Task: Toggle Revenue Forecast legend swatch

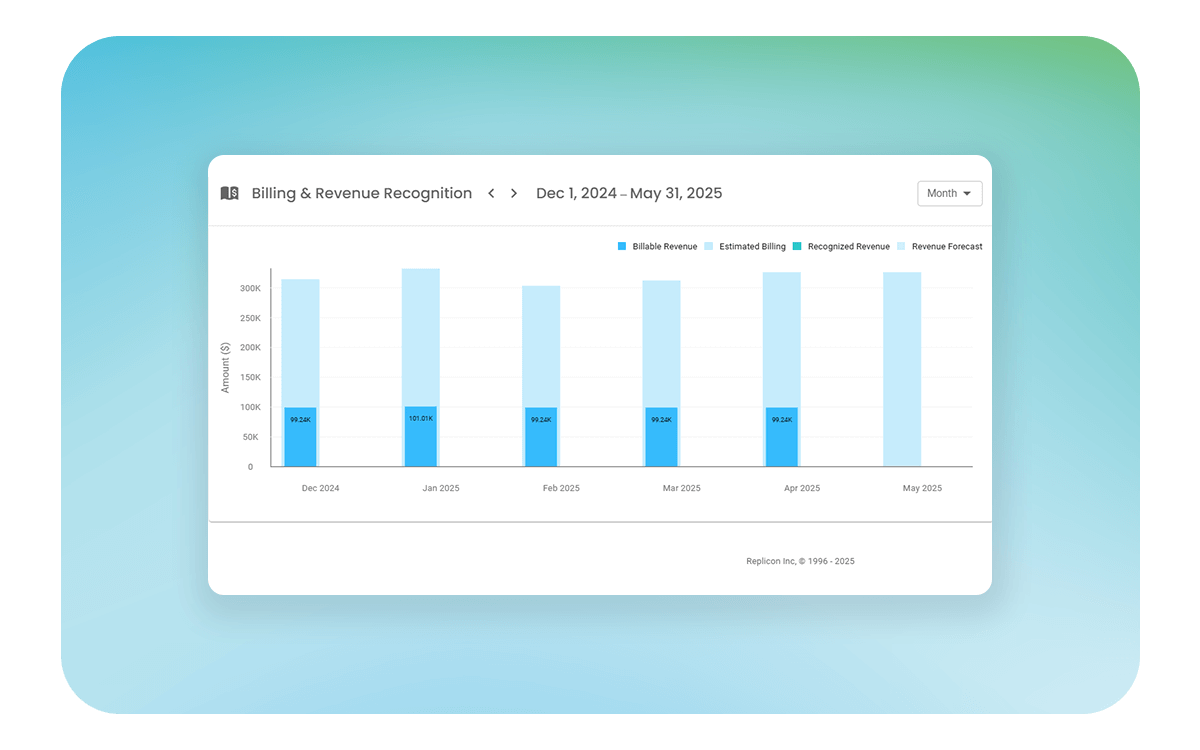Action: coord(901,246)
